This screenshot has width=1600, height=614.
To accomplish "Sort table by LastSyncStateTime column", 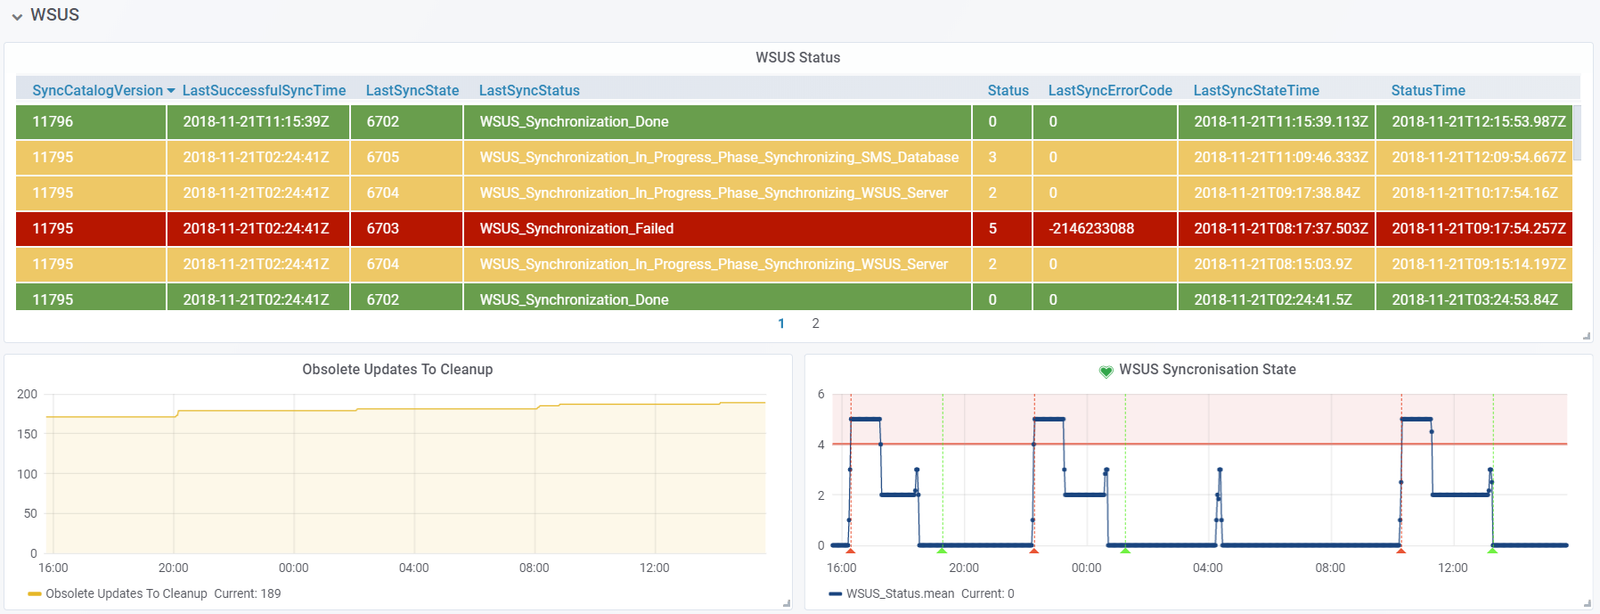I will tap(1256, 90).
